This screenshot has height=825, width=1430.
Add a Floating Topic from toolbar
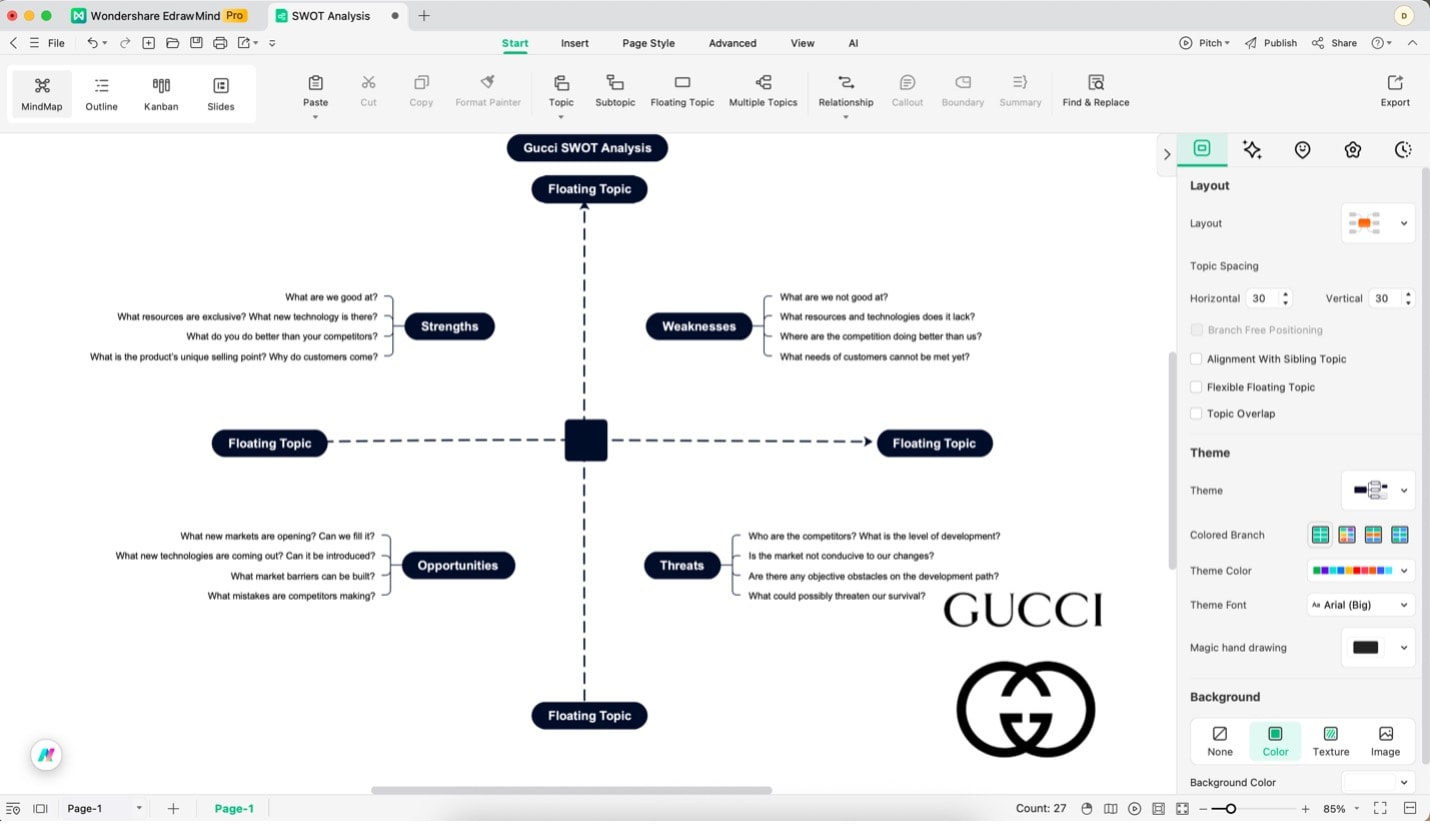click(682, 90)
